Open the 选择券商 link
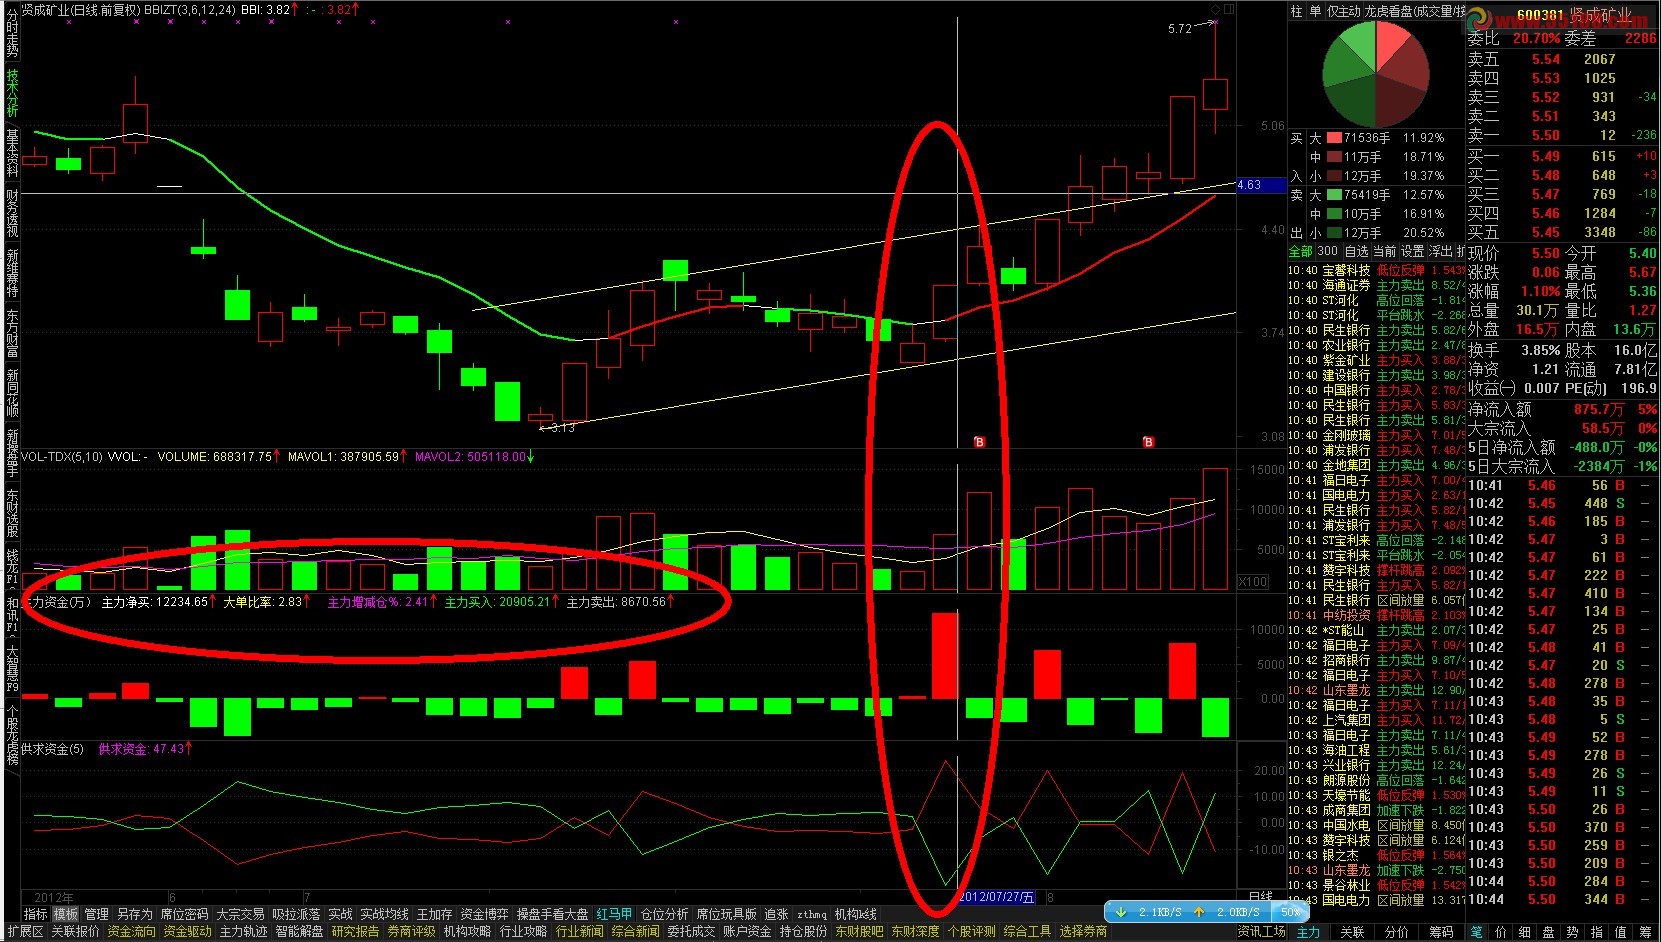1661x942 pixels. 1083,931
